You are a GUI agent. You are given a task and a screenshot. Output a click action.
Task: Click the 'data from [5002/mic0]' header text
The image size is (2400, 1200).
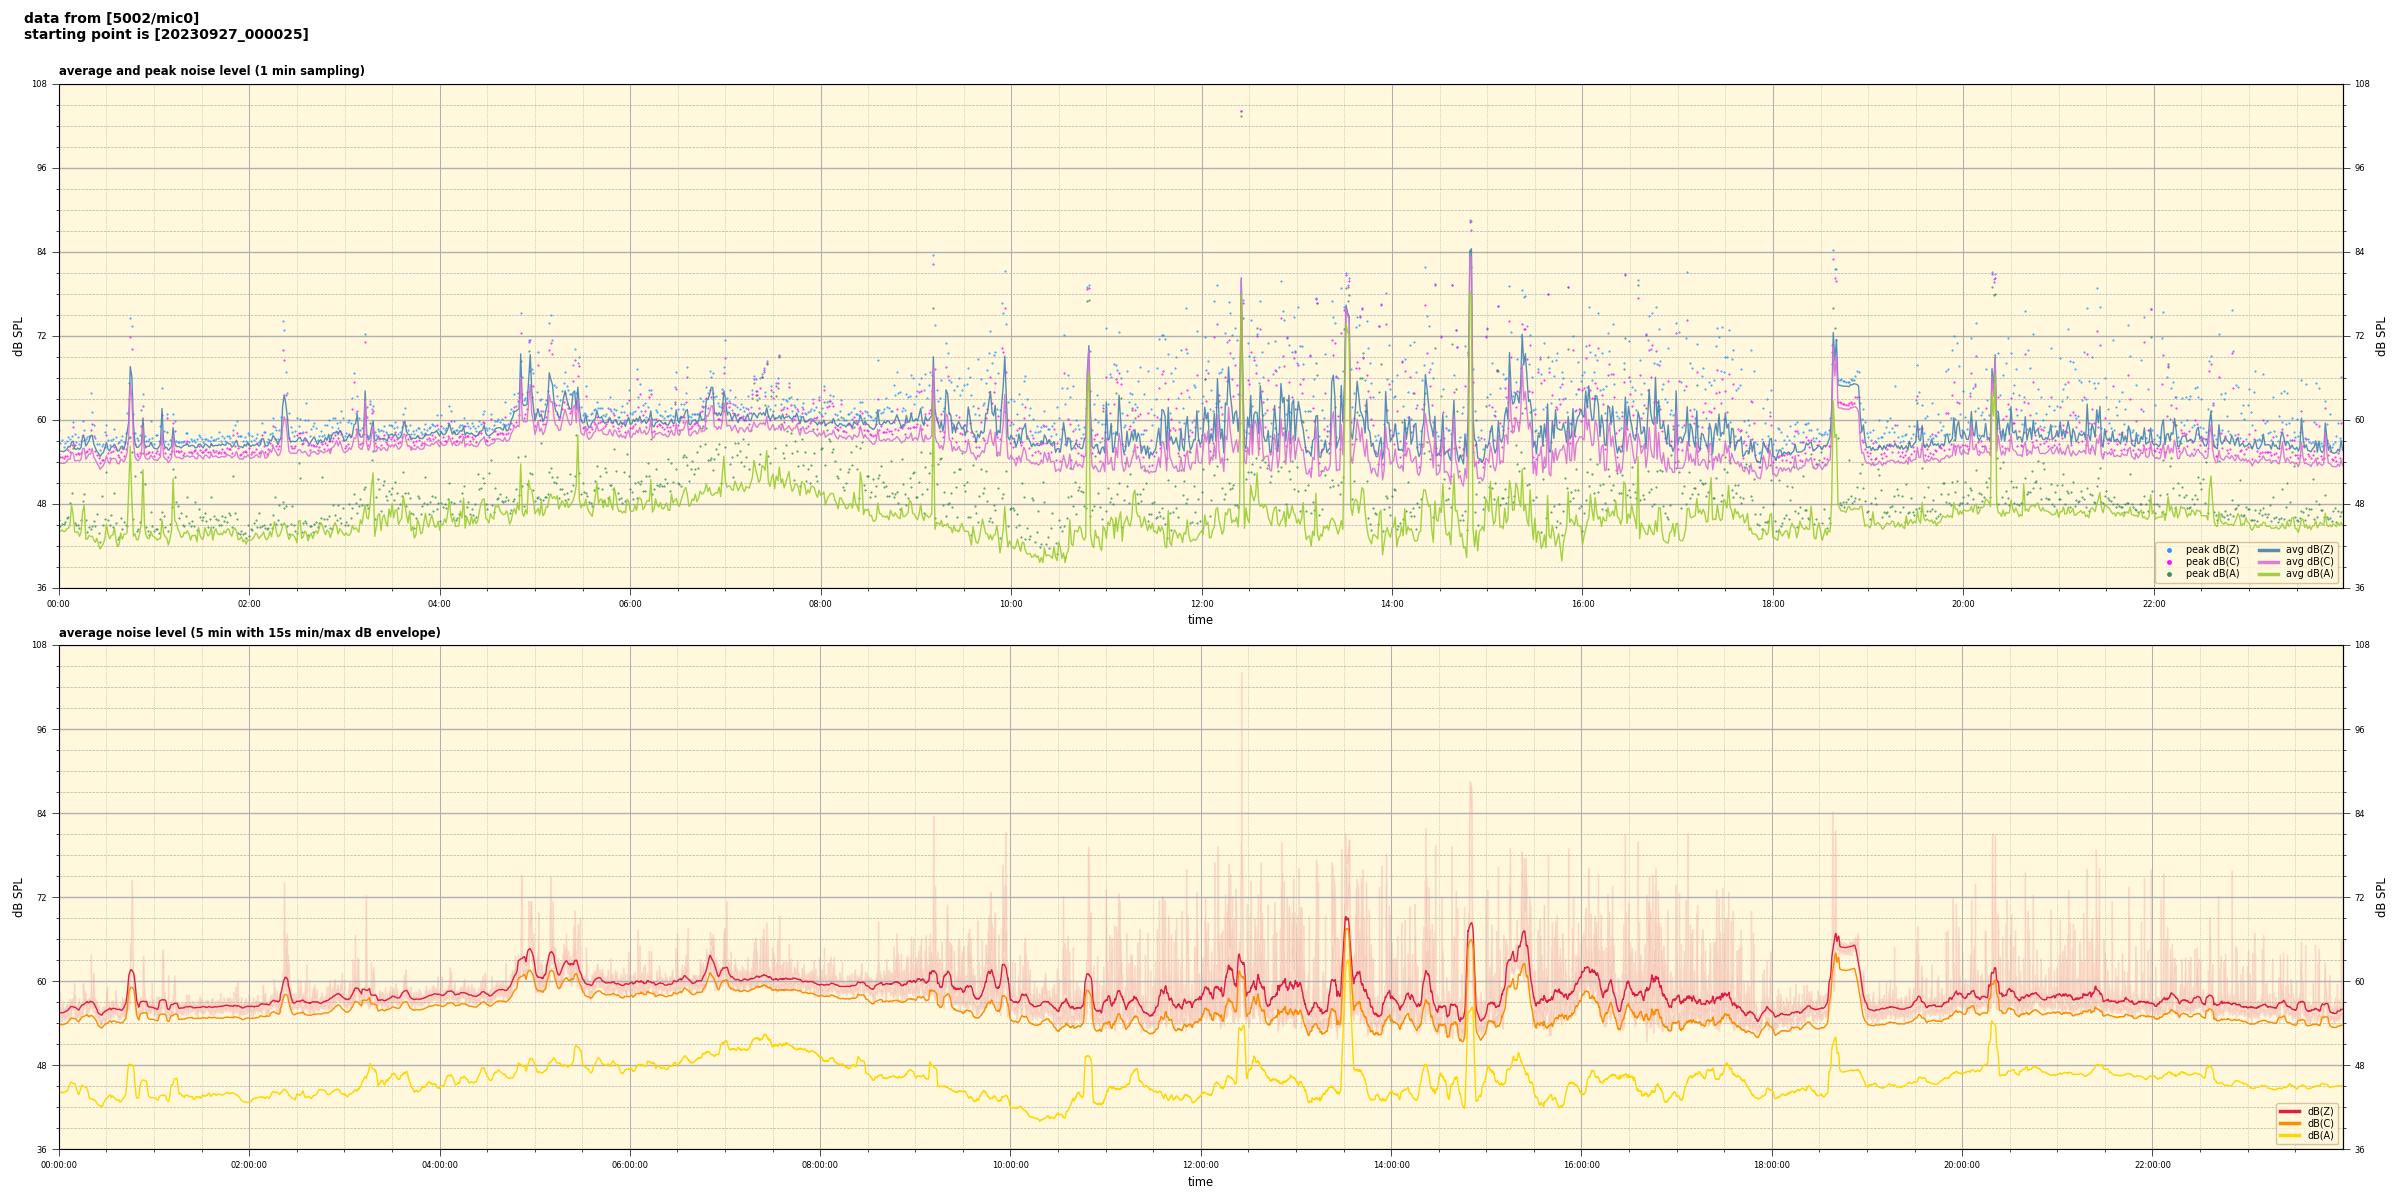pos(111,18)
